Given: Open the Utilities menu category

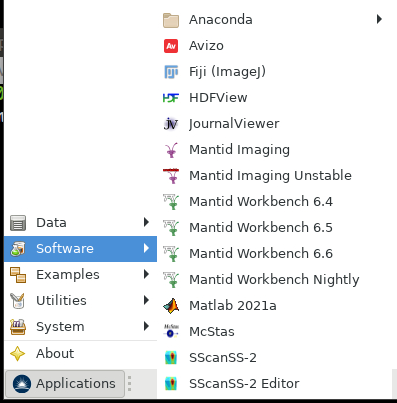Looking at the screenshot, I should [80, 301].
